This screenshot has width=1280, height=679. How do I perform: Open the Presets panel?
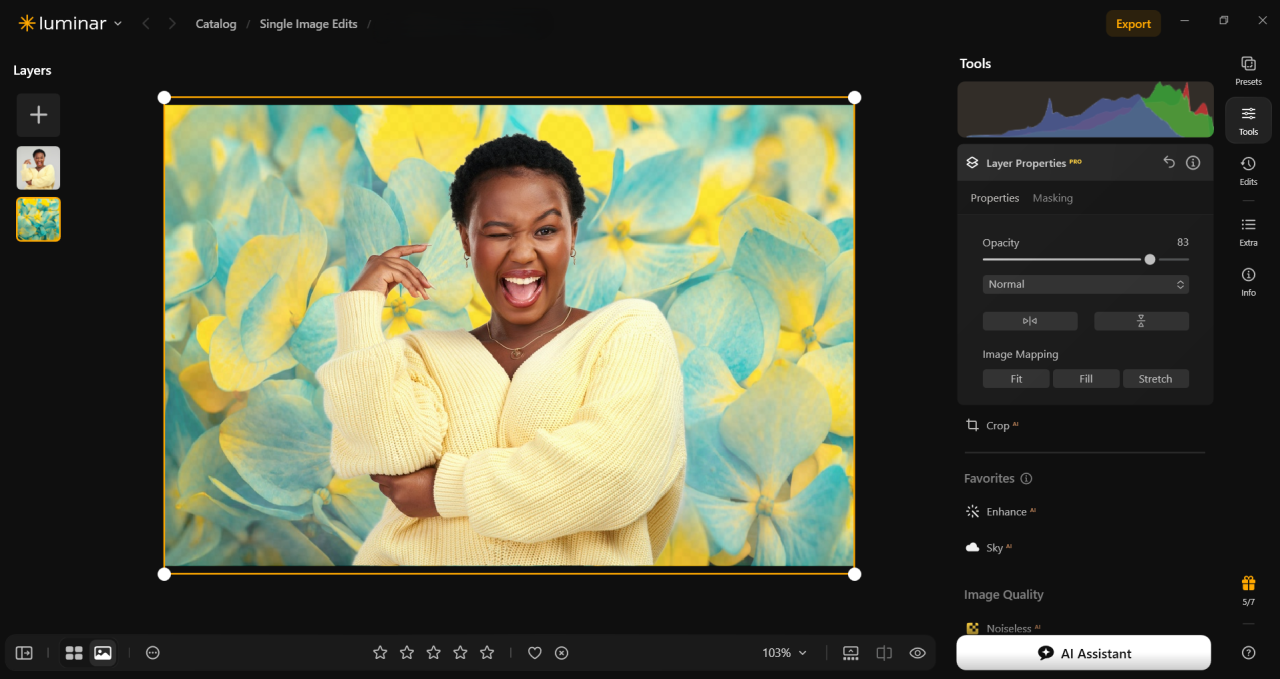pos(1248,70)
